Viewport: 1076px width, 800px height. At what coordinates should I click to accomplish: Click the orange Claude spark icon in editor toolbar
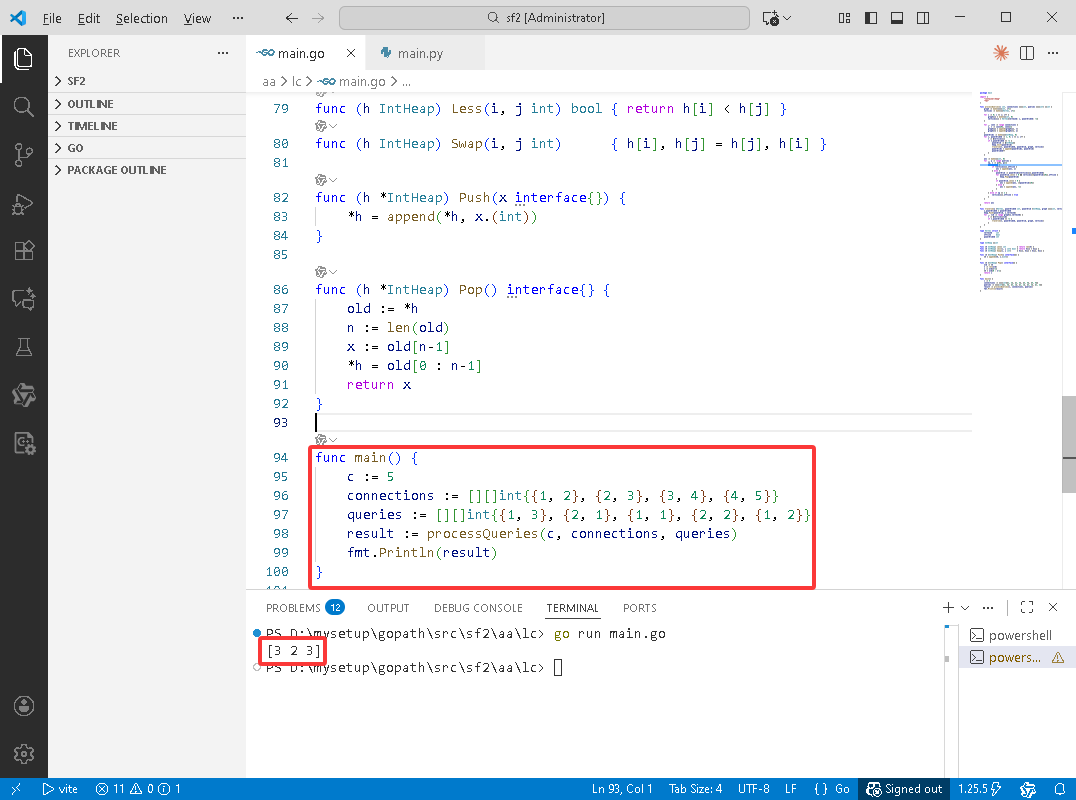pyautogui.click(x=1001, y=53)
